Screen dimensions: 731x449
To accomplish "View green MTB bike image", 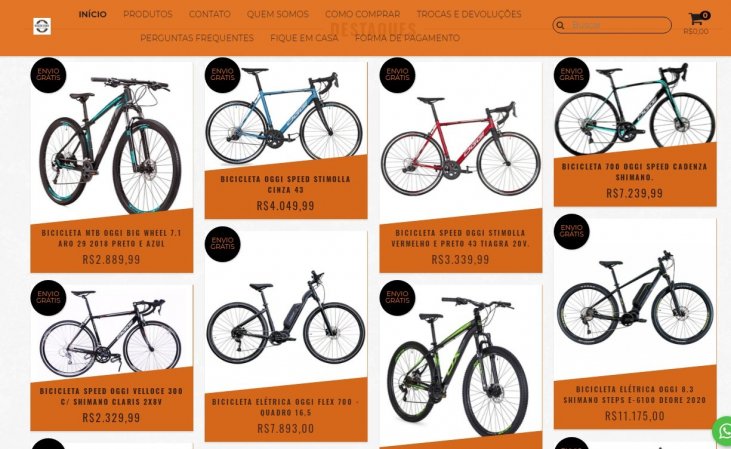I will 460,366.
